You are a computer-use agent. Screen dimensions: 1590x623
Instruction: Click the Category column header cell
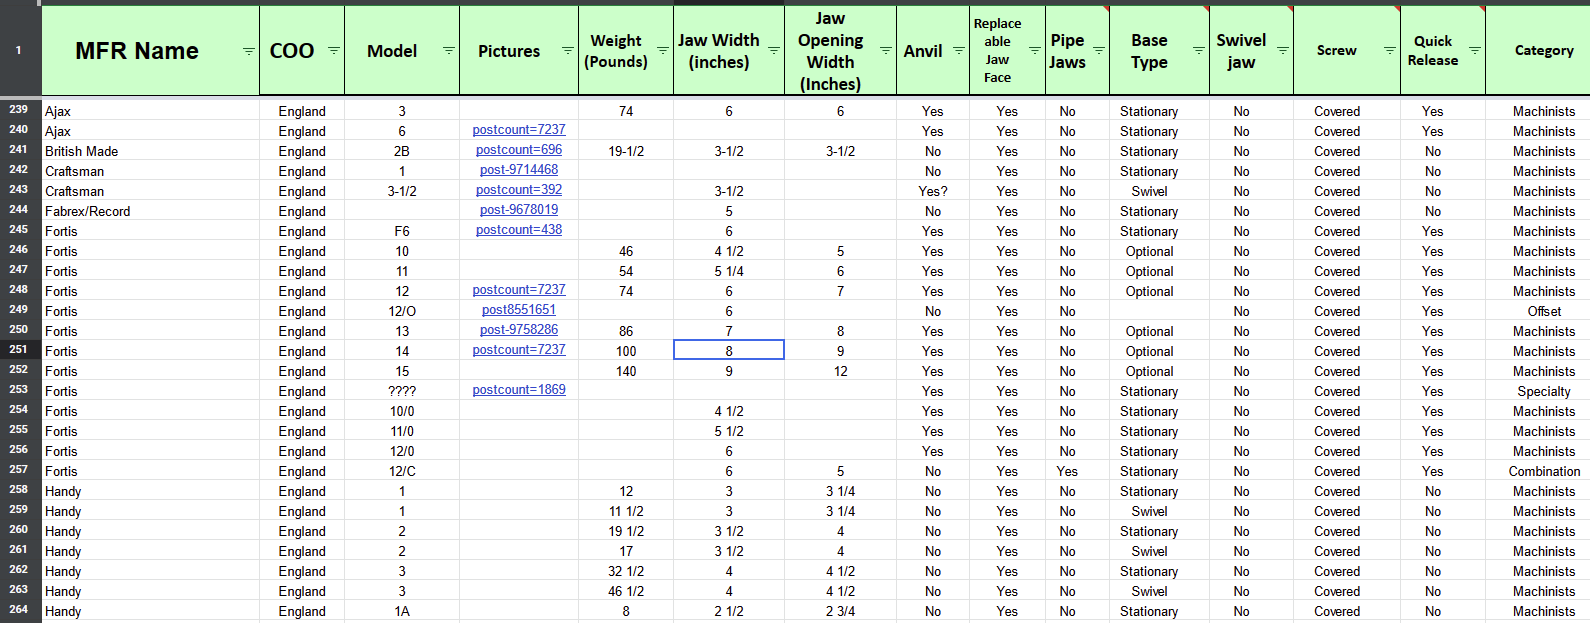[x=1543, y=51]
